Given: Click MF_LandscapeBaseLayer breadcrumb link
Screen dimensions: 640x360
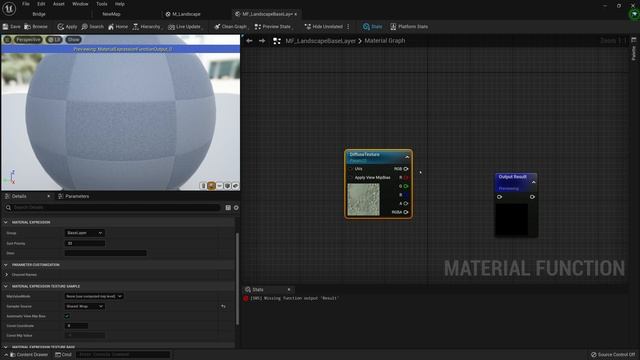Looking at the screenshot, I should 320,41.
